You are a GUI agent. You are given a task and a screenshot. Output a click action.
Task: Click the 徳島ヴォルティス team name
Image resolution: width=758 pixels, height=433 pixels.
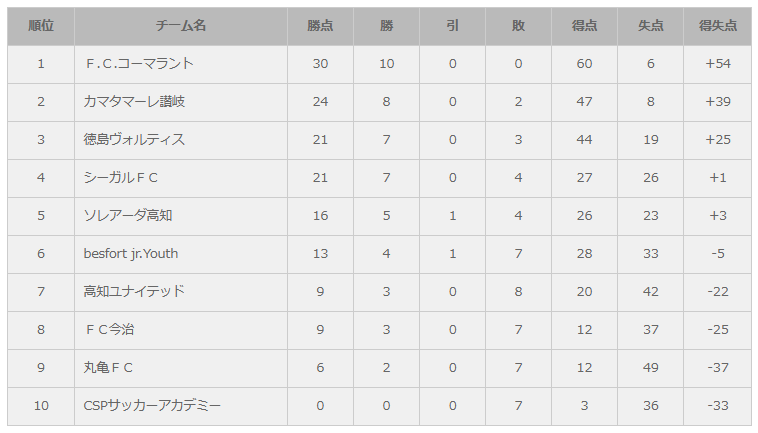[x=134, y=140]
